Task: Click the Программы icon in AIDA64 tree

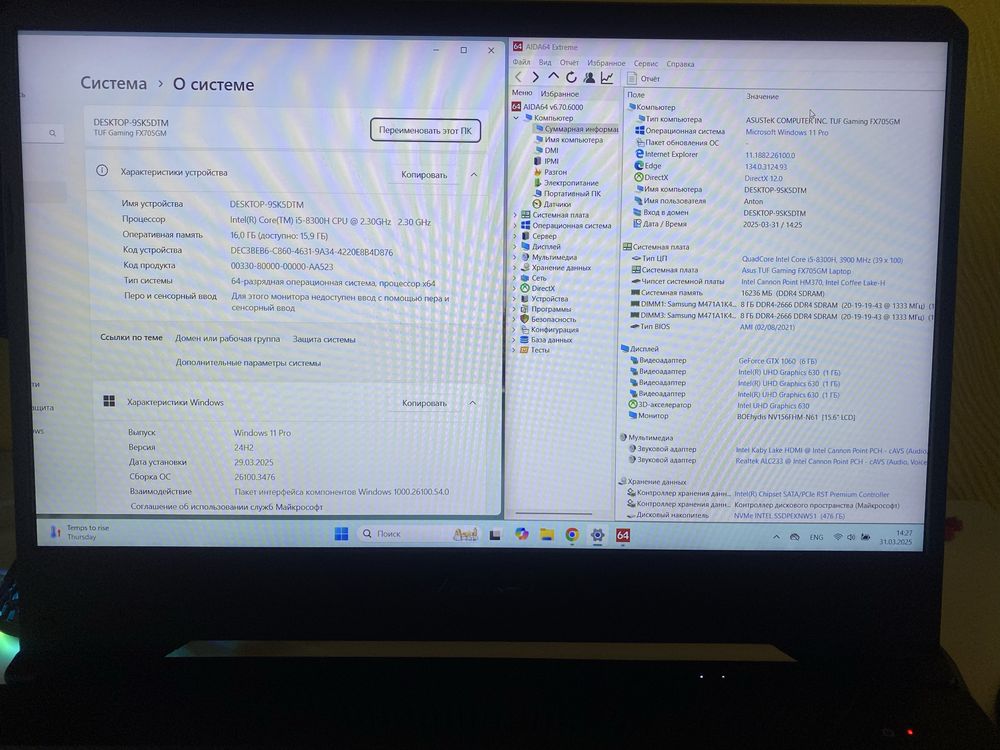Action: (x=525, y=309)
